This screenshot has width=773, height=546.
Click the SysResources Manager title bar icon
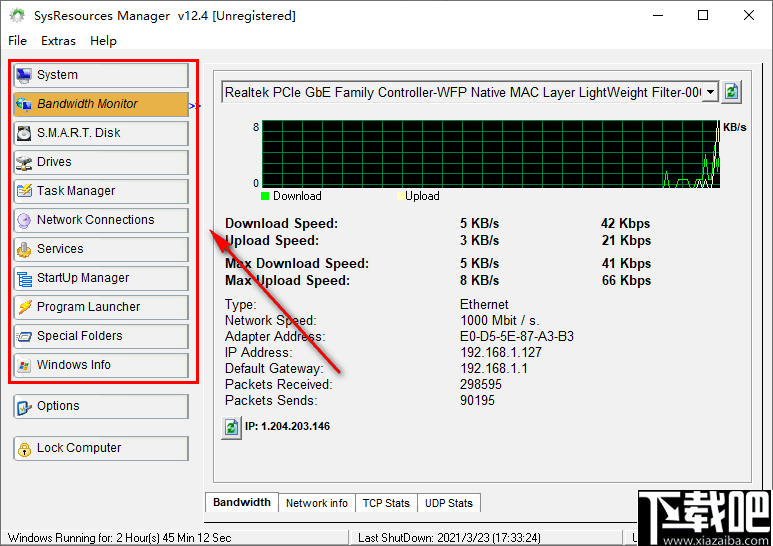(x=17, y=16)
